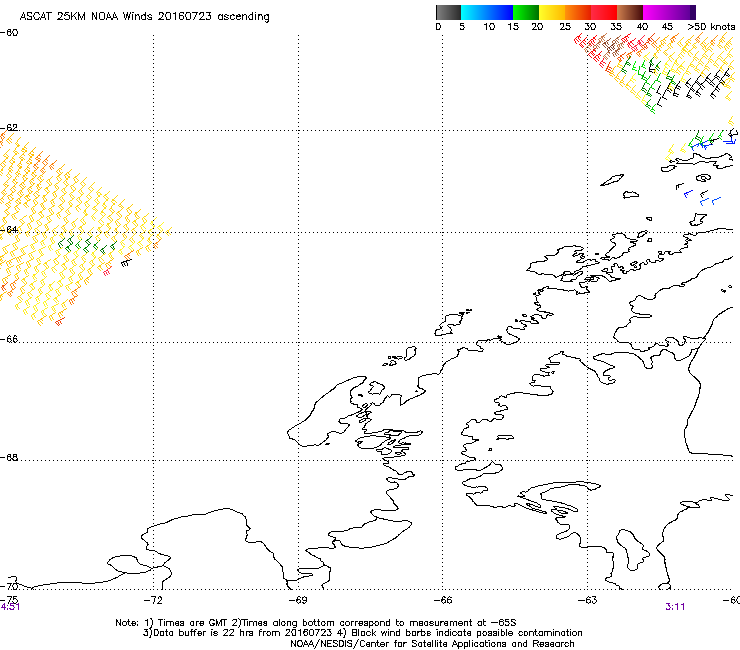740x650 pixels.
Task: Click the -64 latitude axis label
Action: click(9, 230)
